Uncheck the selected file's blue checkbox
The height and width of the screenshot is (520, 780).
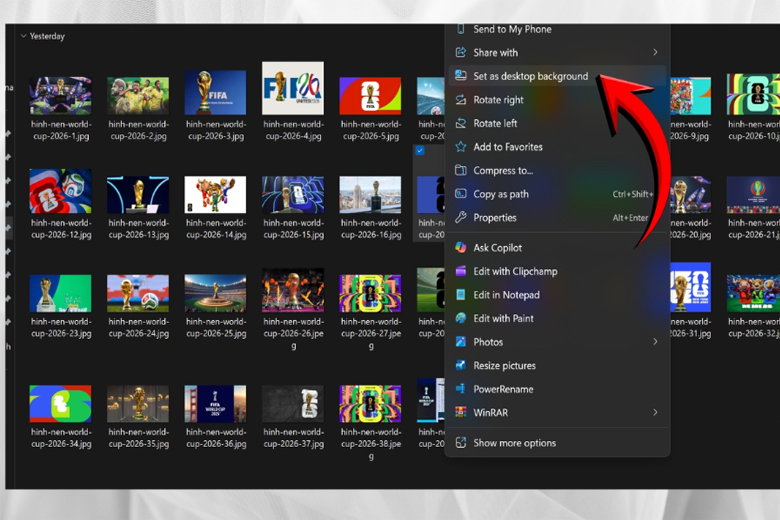420,150
